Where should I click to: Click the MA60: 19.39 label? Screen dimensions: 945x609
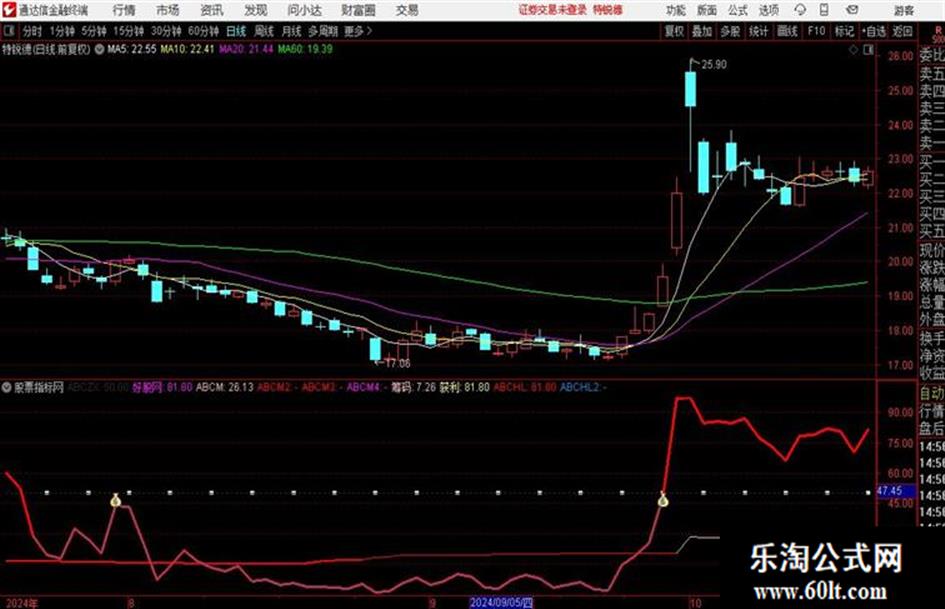pos(305,49)
